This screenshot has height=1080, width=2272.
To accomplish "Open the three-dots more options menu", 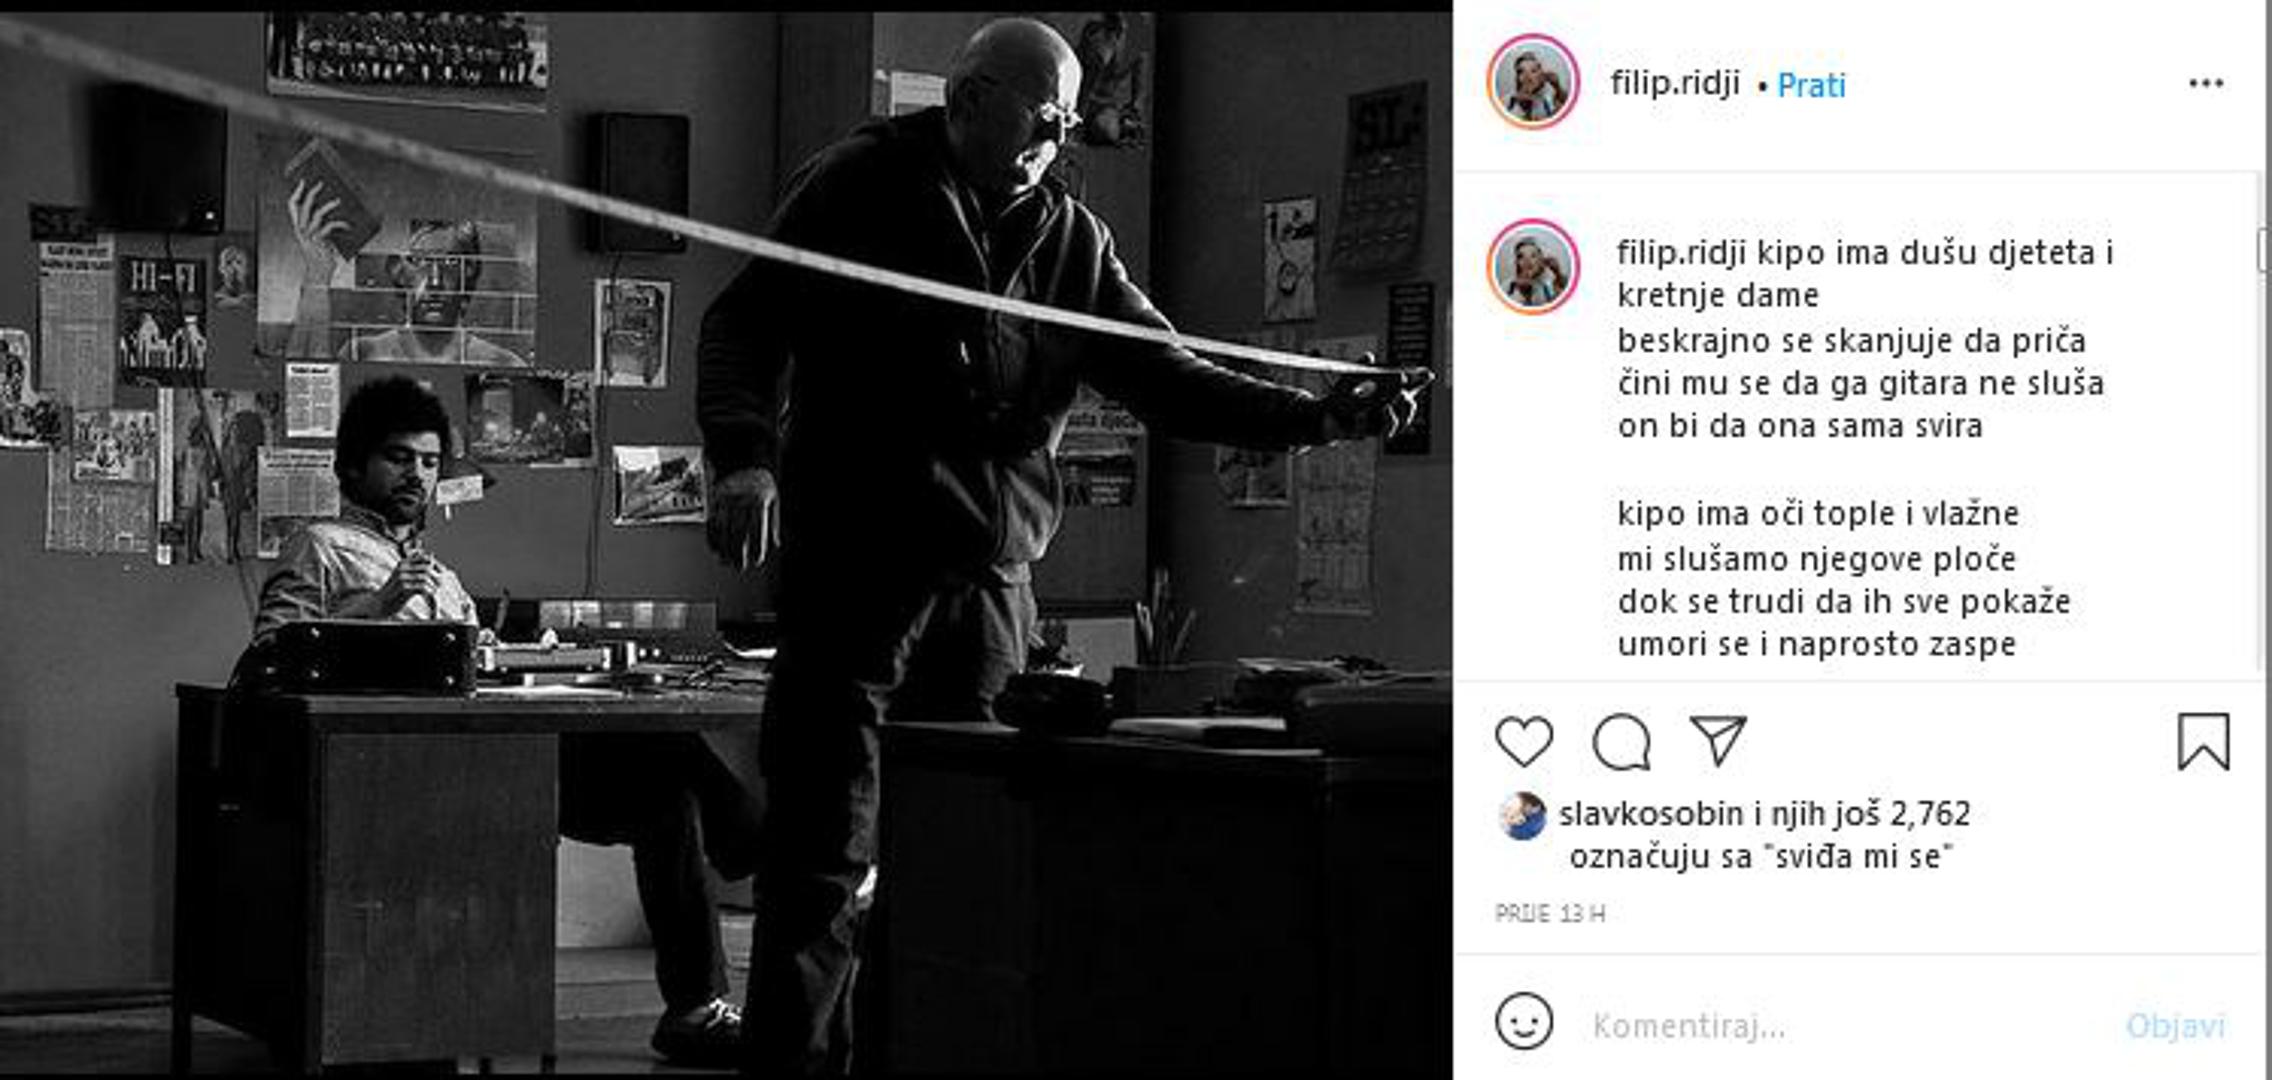I will 2206,84.
